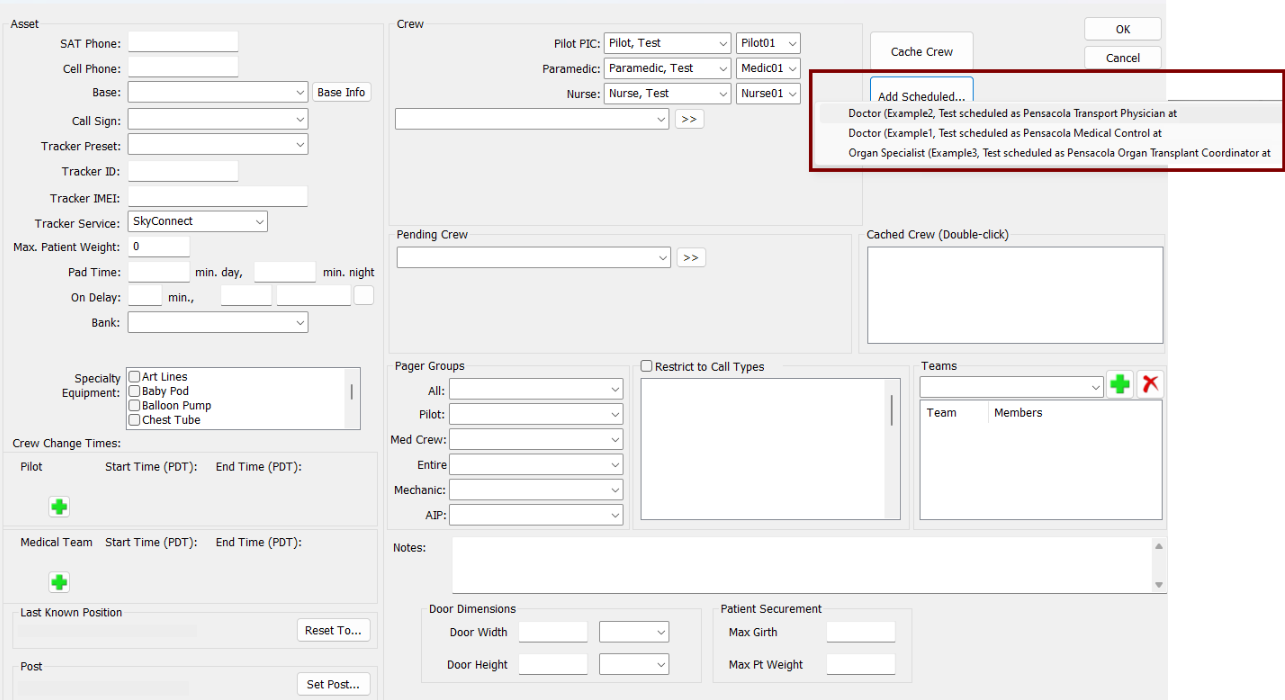Open the Medic01 role dropdown
Viewport: 1285px width, 700px height.
point(768,68)
